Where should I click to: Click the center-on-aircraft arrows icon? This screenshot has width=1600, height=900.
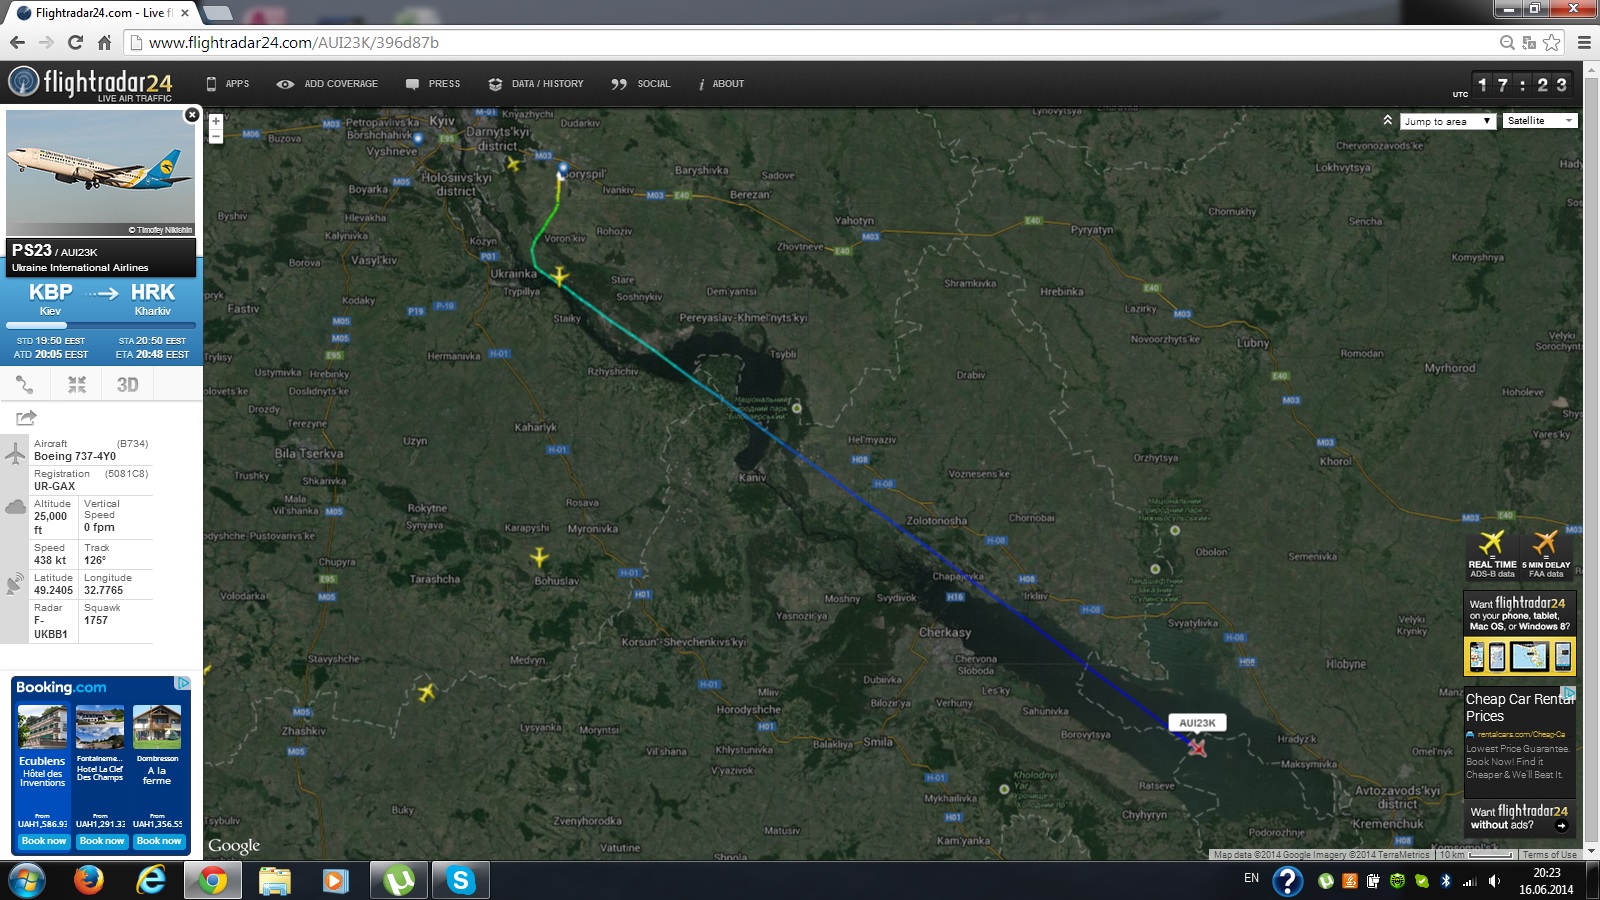77,385
